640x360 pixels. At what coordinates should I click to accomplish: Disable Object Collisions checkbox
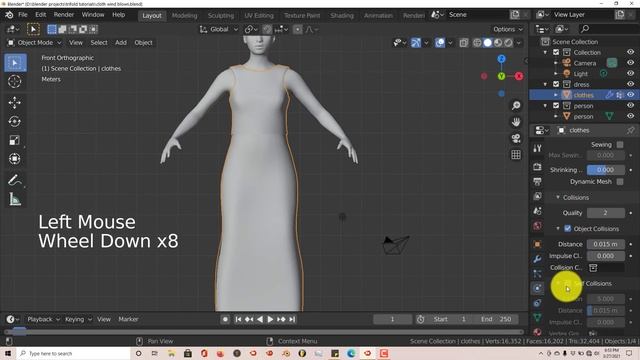[x=567, y=229]
